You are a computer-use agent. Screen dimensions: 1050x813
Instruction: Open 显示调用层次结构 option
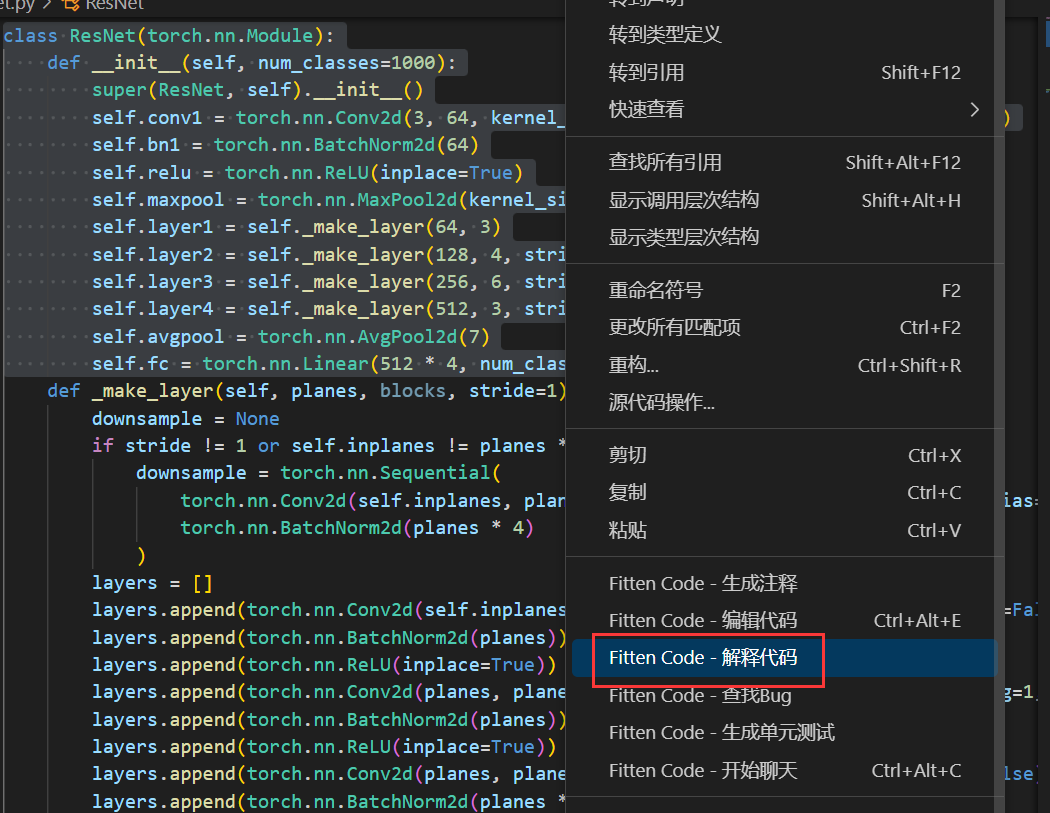(684, 200)
